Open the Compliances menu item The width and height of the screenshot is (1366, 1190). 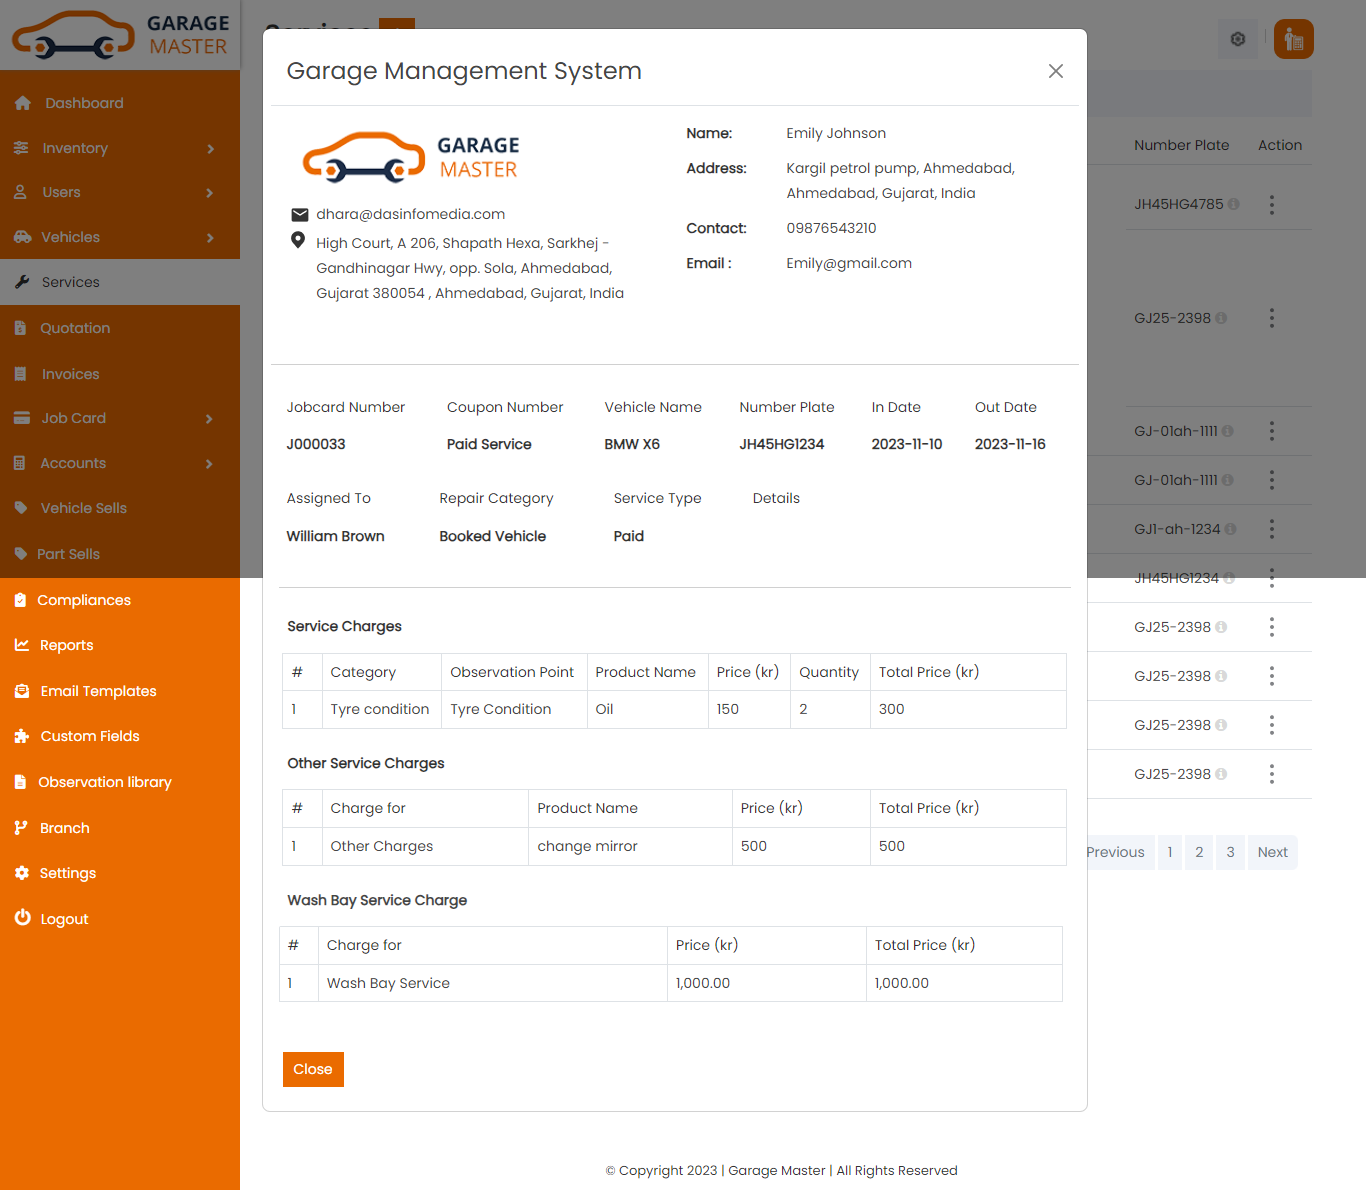(84, 600)
